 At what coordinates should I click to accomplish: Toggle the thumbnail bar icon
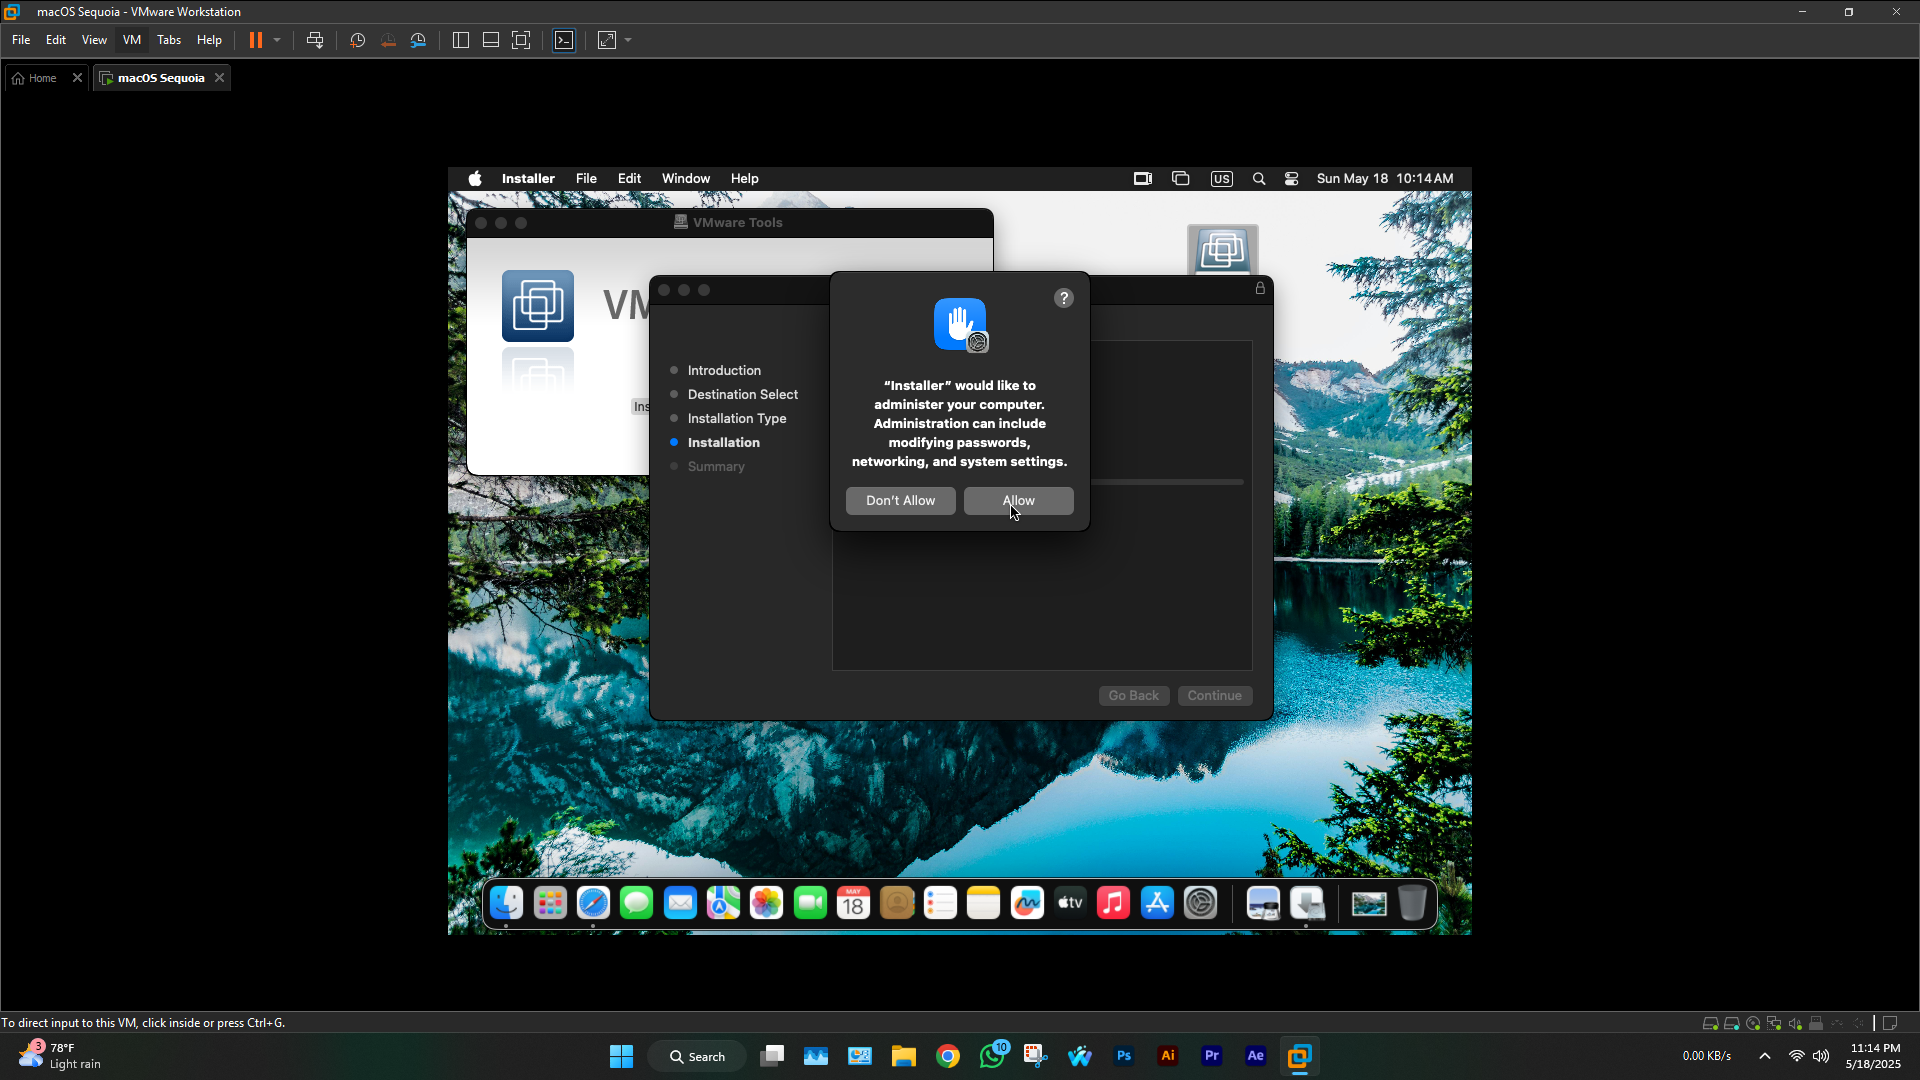[x=491, y=40]
